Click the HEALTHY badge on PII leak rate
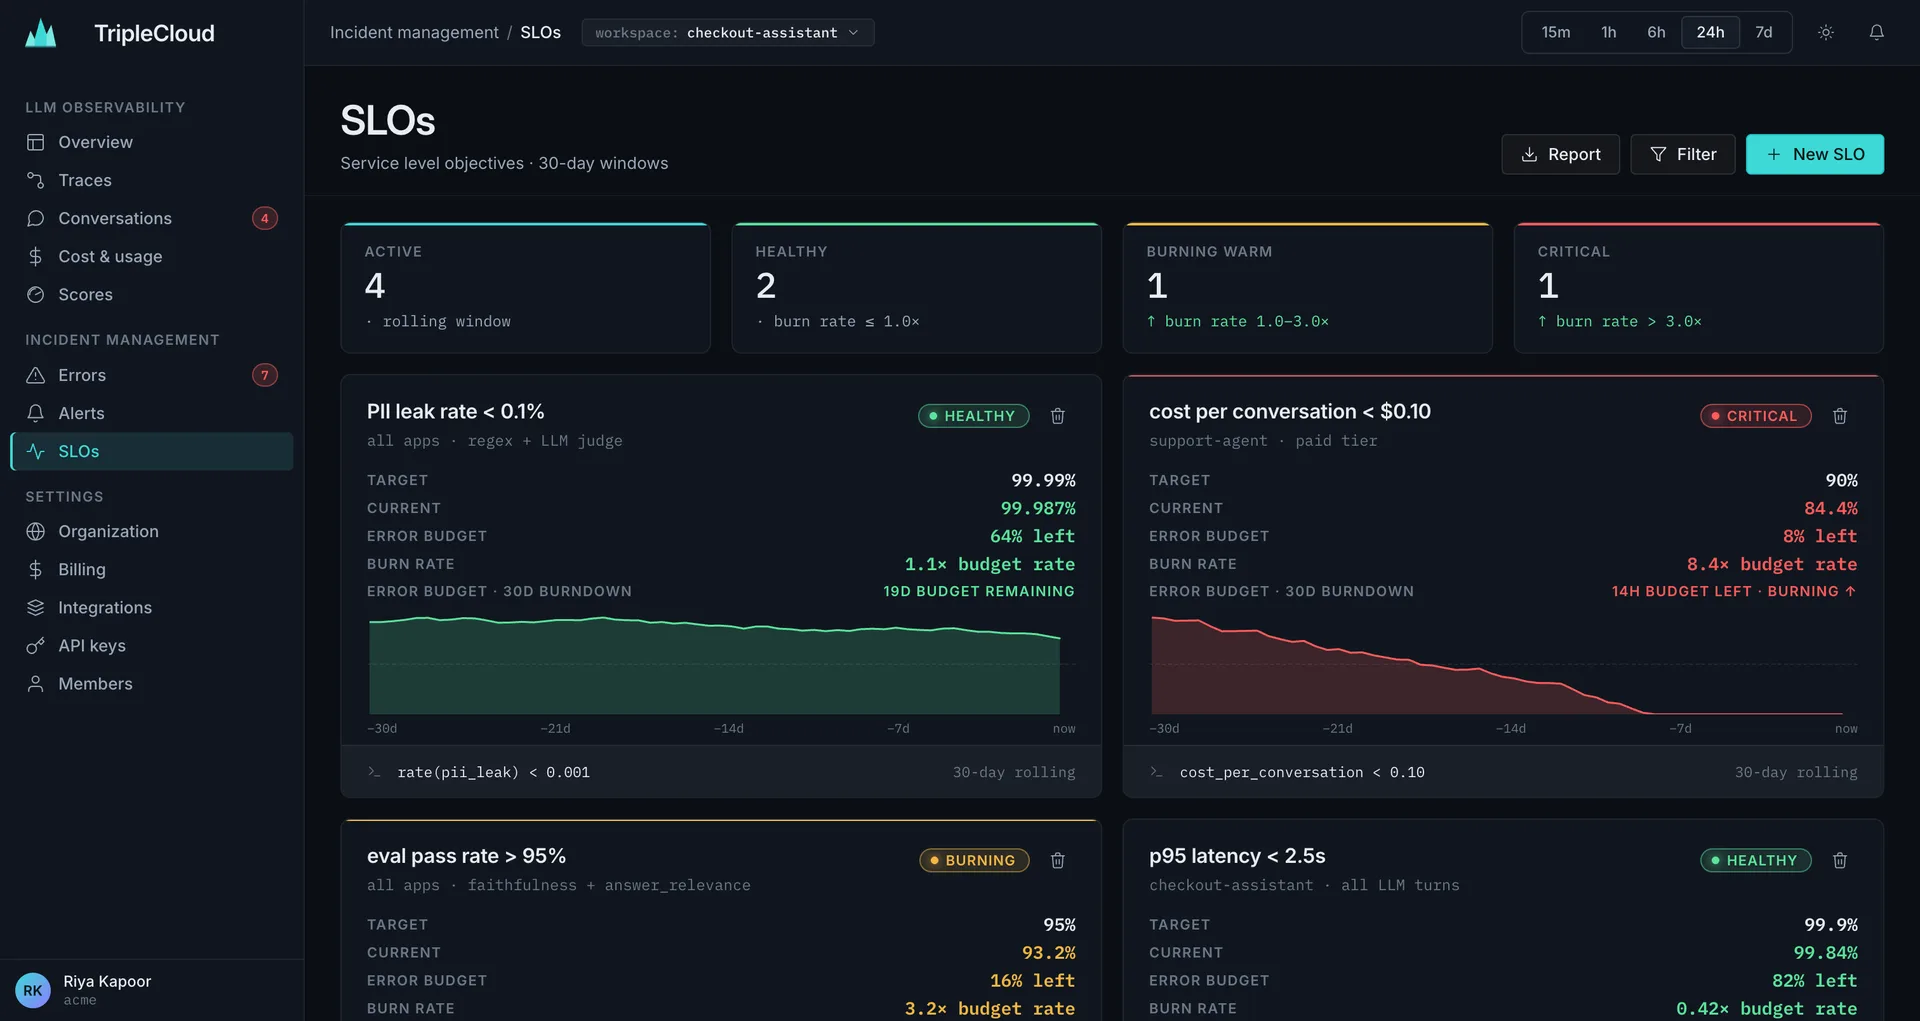 pyautogui.click(x=974, y=416)
